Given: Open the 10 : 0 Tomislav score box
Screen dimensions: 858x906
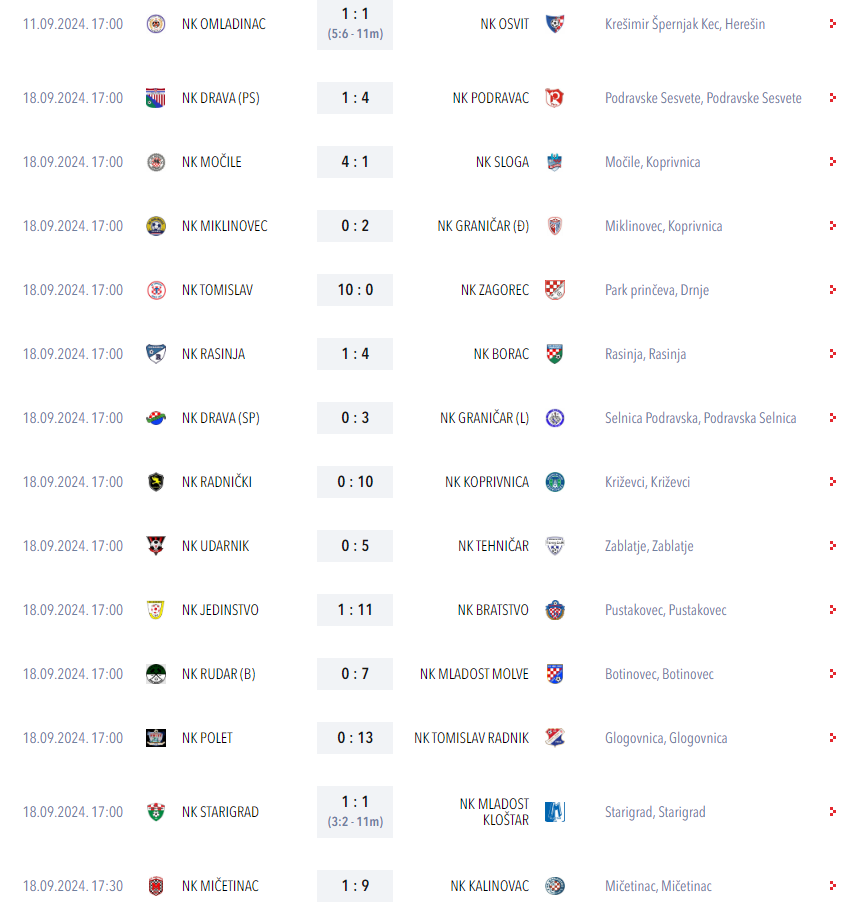Looking at the screenshot, I should point(355,290).
